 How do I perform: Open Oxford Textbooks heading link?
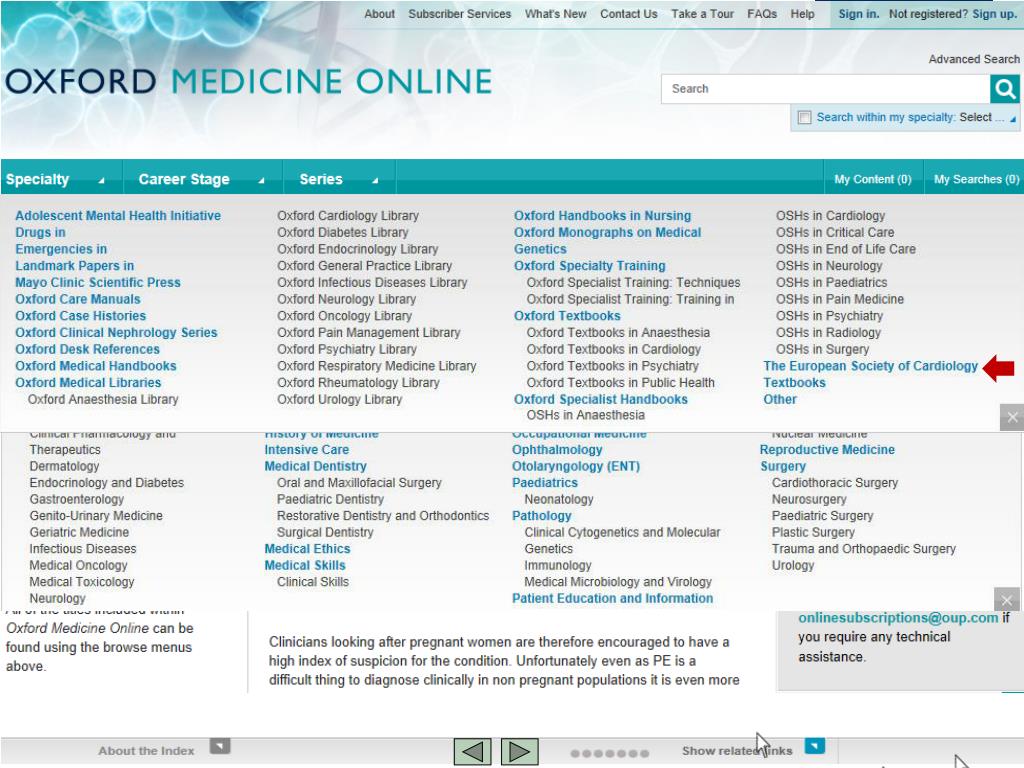coord(568,316)
